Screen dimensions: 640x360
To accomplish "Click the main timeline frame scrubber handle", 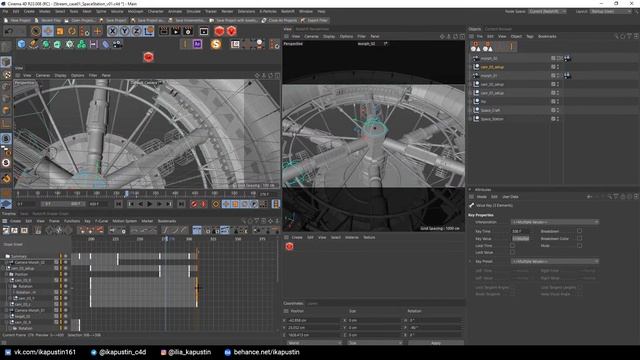I will point(127,193).
